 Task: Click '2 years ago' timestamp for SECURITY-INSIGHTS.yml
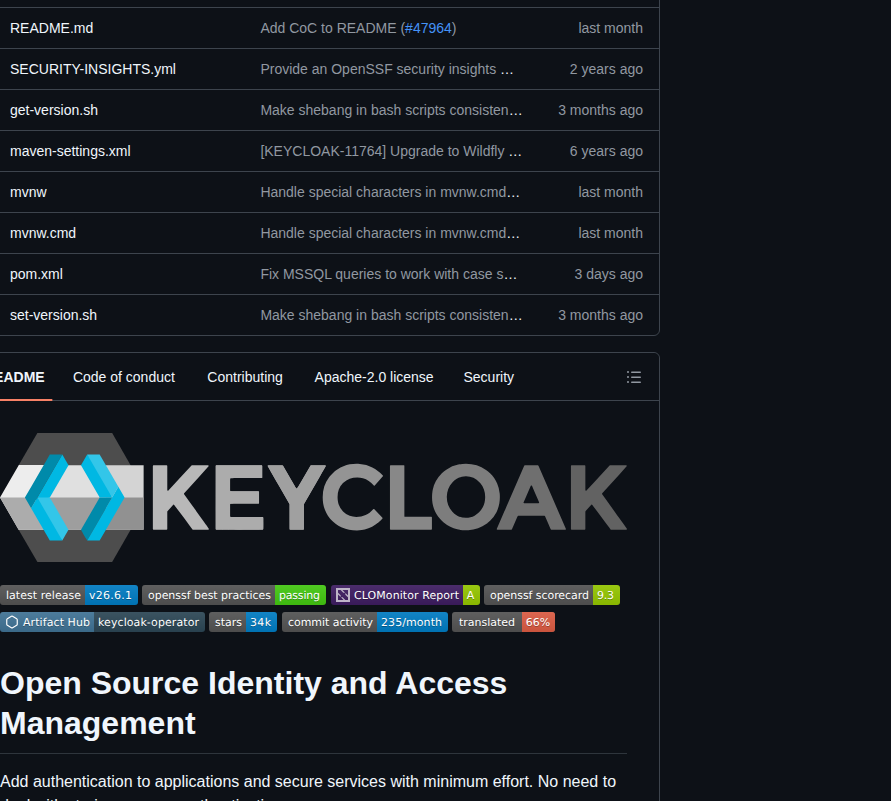coord(606,69)
